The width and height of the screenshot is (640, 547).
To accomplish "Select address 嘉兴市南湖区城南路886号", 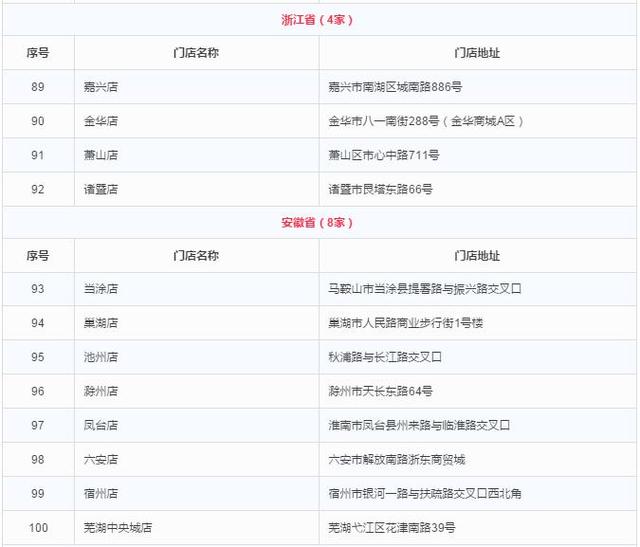I will point(395,87).
